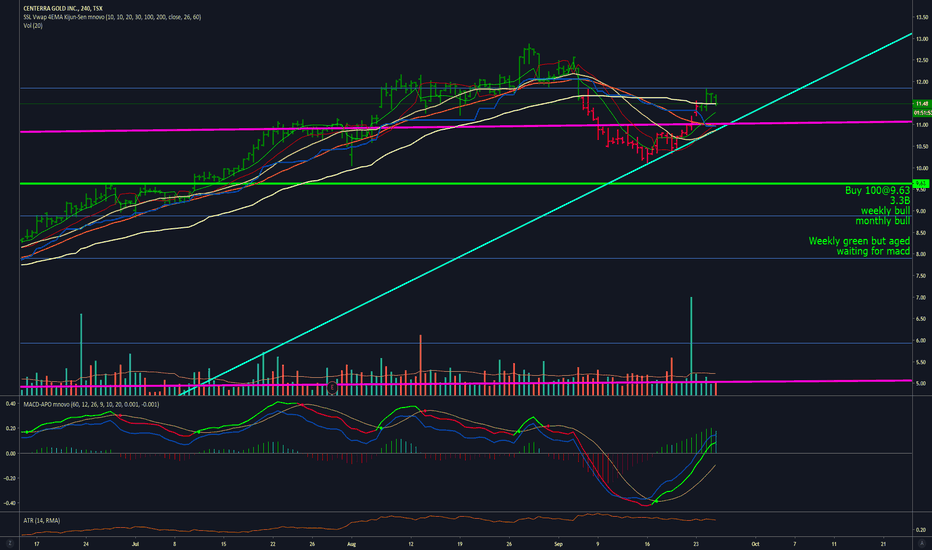Screen dimensions: 932x550
Task: Click the tallest teal volume bar near Sep 23
Action: tap(691, 346)
